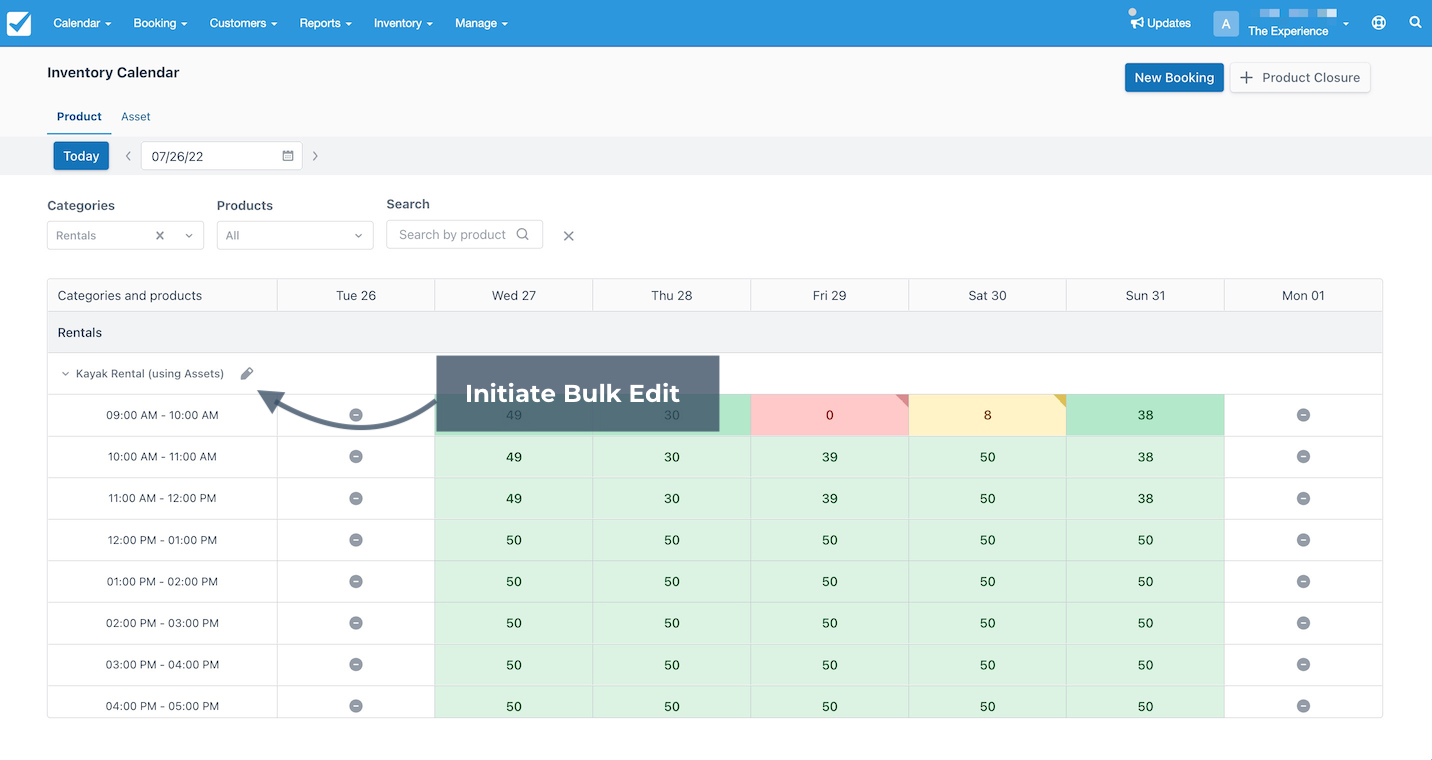Image resolution: width=1432 pixels, height=760 pixels.
Task: Switch to the Asset tab
Action: click(136, 117)
